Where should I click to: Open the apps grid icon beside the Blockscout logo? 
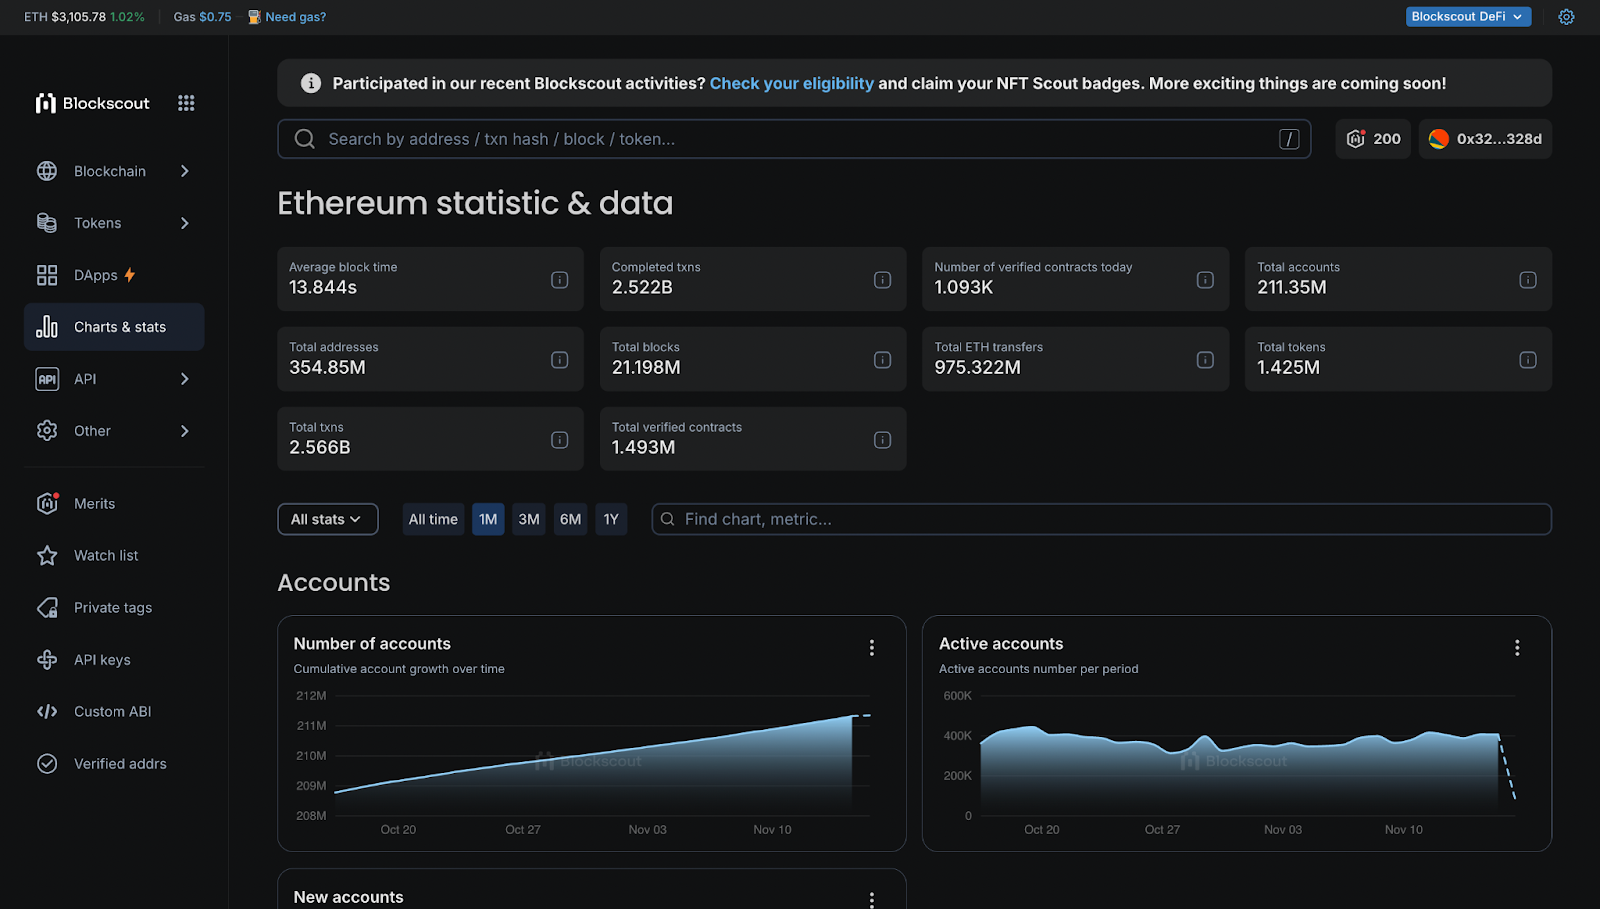186,103
